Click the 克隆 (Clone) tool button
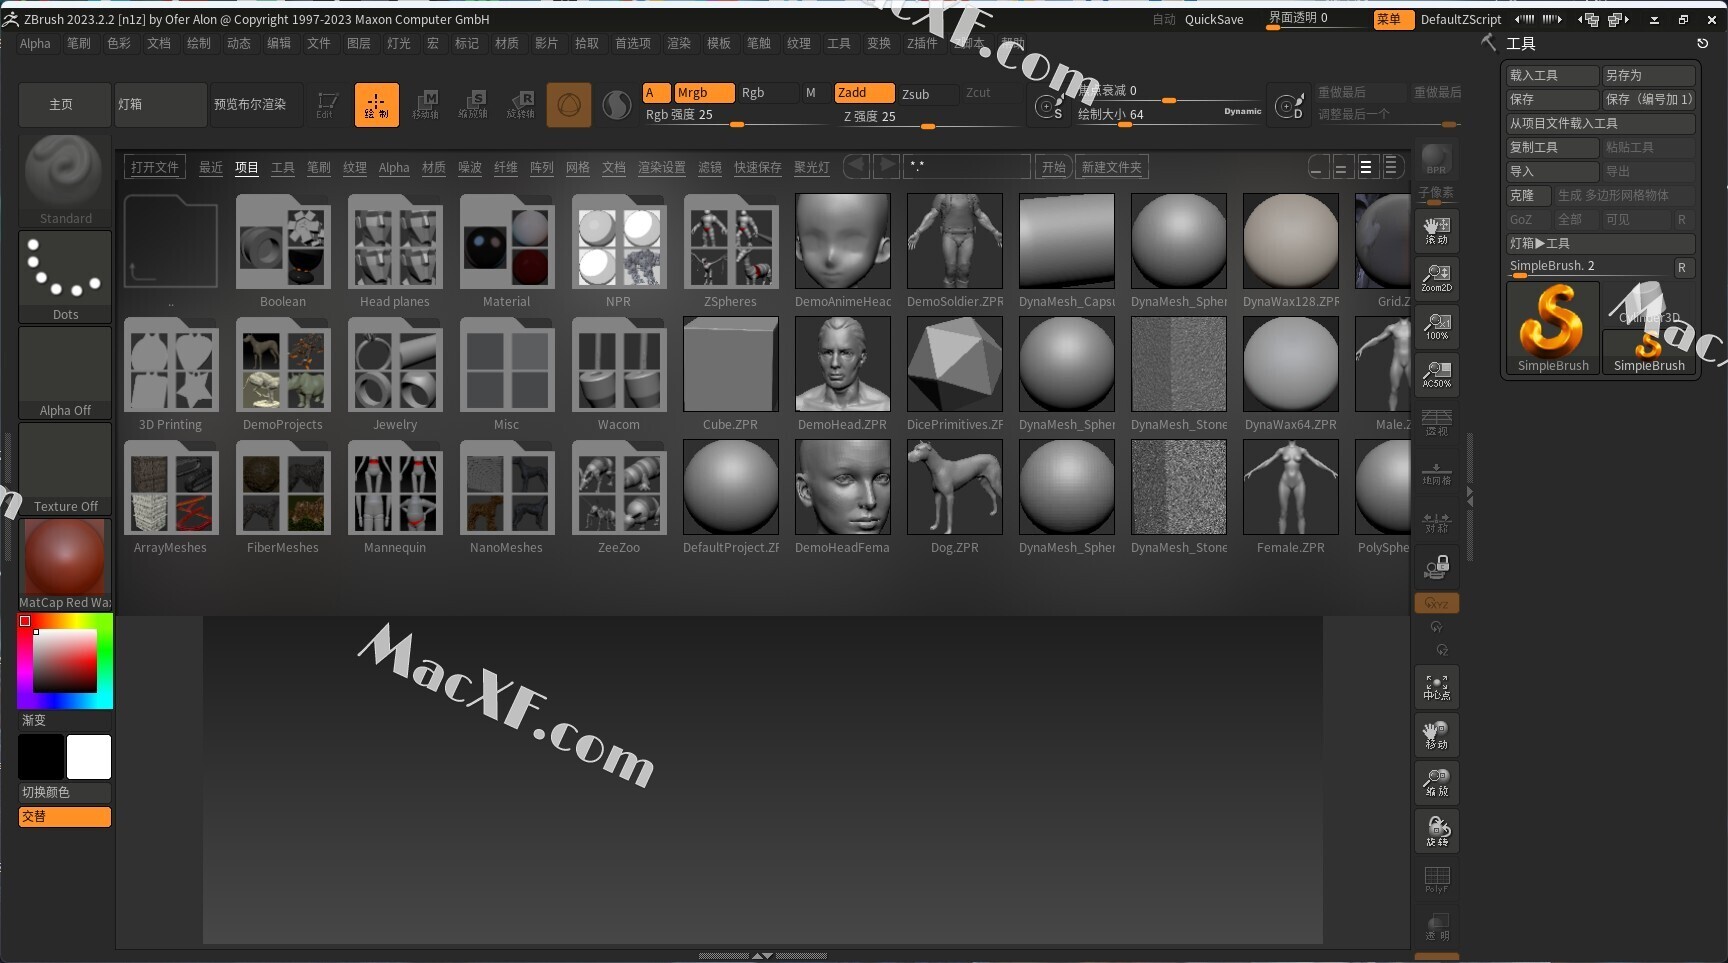This screenshot has width=1728, height=963. coord(1528,195)
